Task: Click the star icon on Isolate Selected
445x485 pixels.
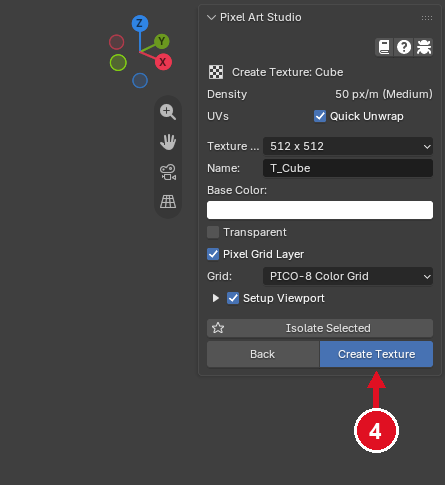Action: (218, 328)
